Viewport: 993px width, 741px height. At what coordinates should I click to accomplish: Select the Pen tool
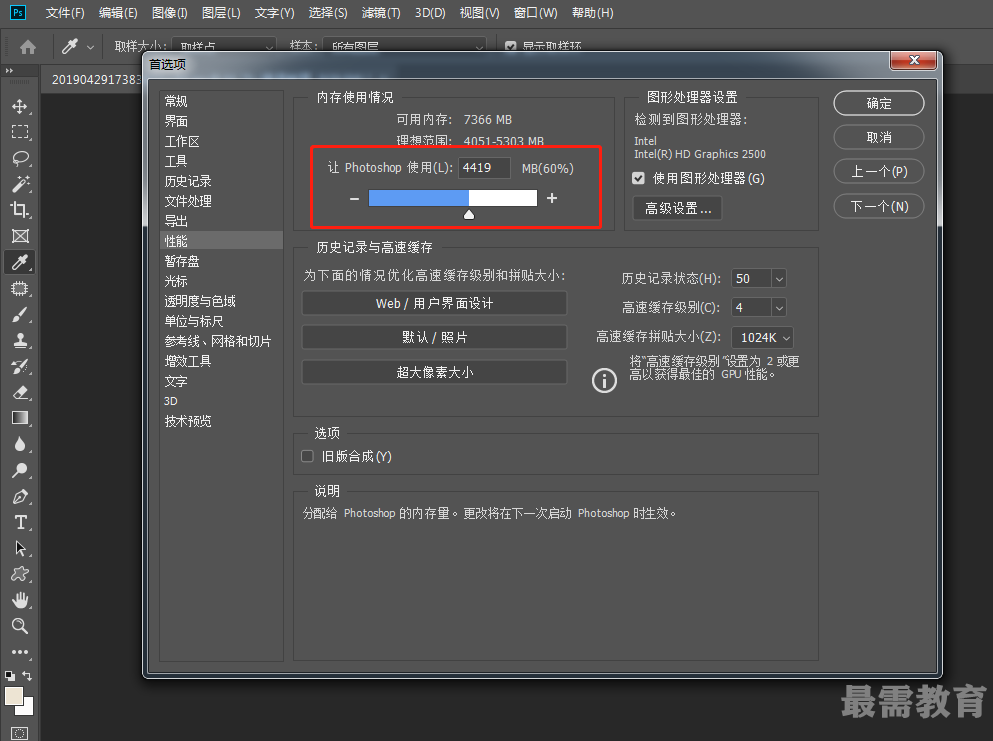(x=20, y=497)
